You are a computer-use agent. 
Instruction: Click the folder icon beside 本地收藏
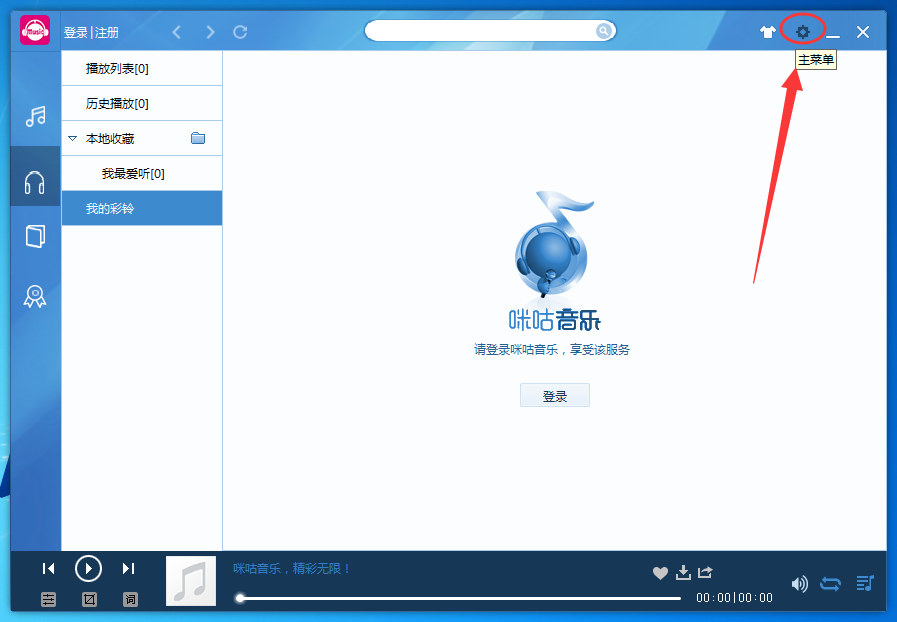tap(198, 138)
